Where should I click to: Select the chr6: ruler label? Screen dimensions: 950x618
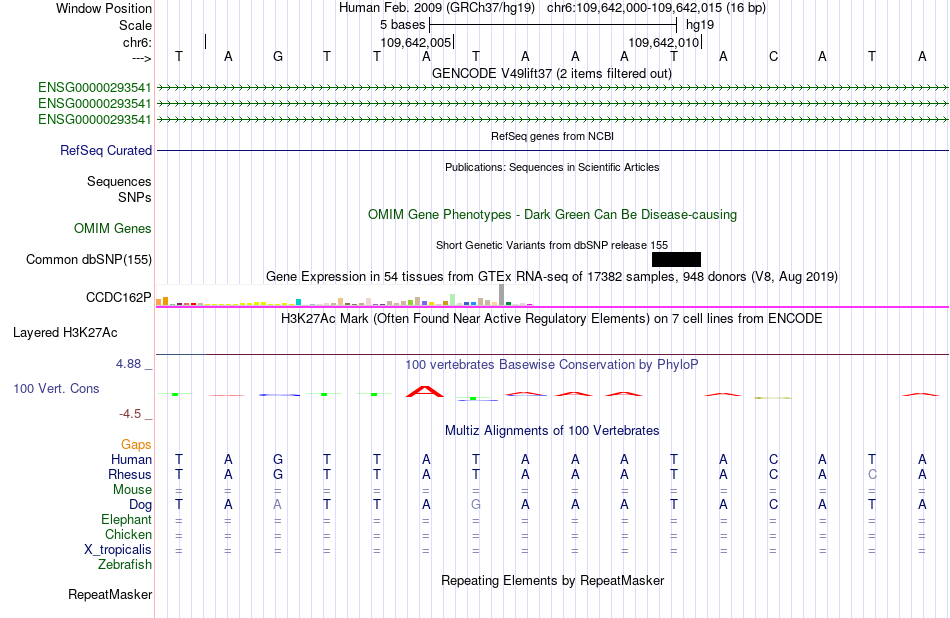click(137, 42)
